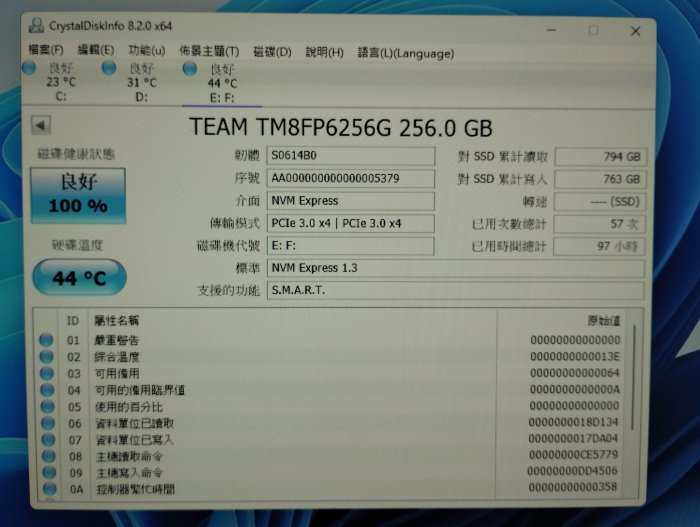Open the 佈景主題(T) menu
The width and height of the screenshot is (700, 527).
pos(209,51)
